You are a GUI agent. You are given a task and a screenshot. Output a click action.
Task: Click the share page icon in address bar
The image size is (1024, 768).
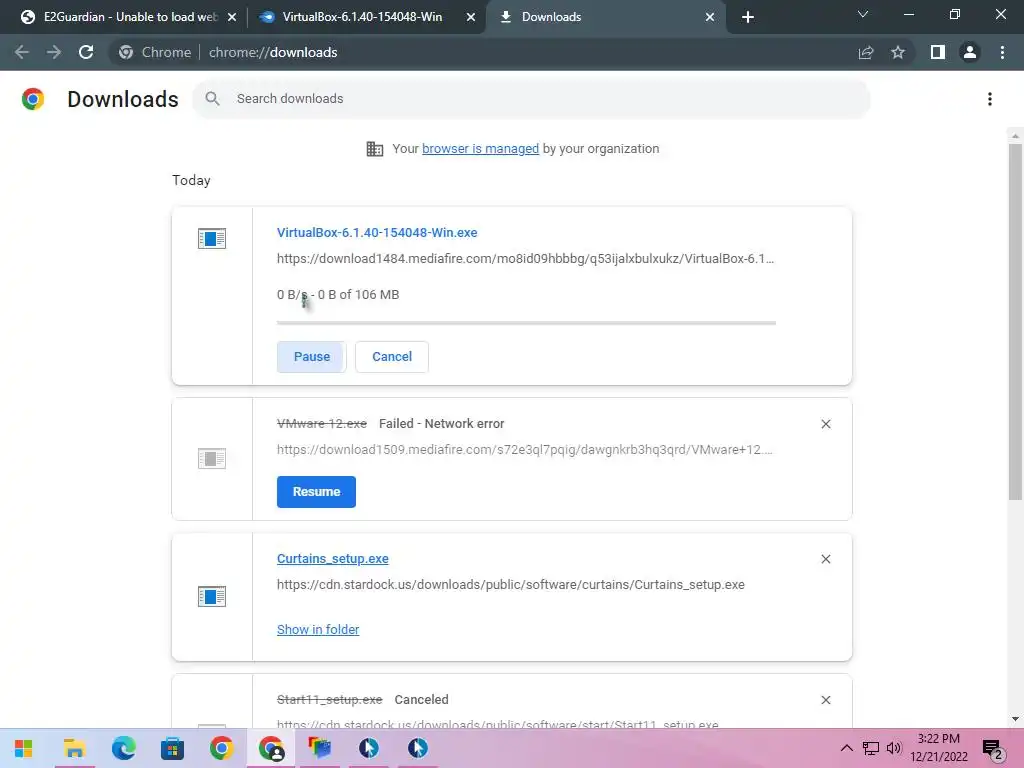(866, 52)
